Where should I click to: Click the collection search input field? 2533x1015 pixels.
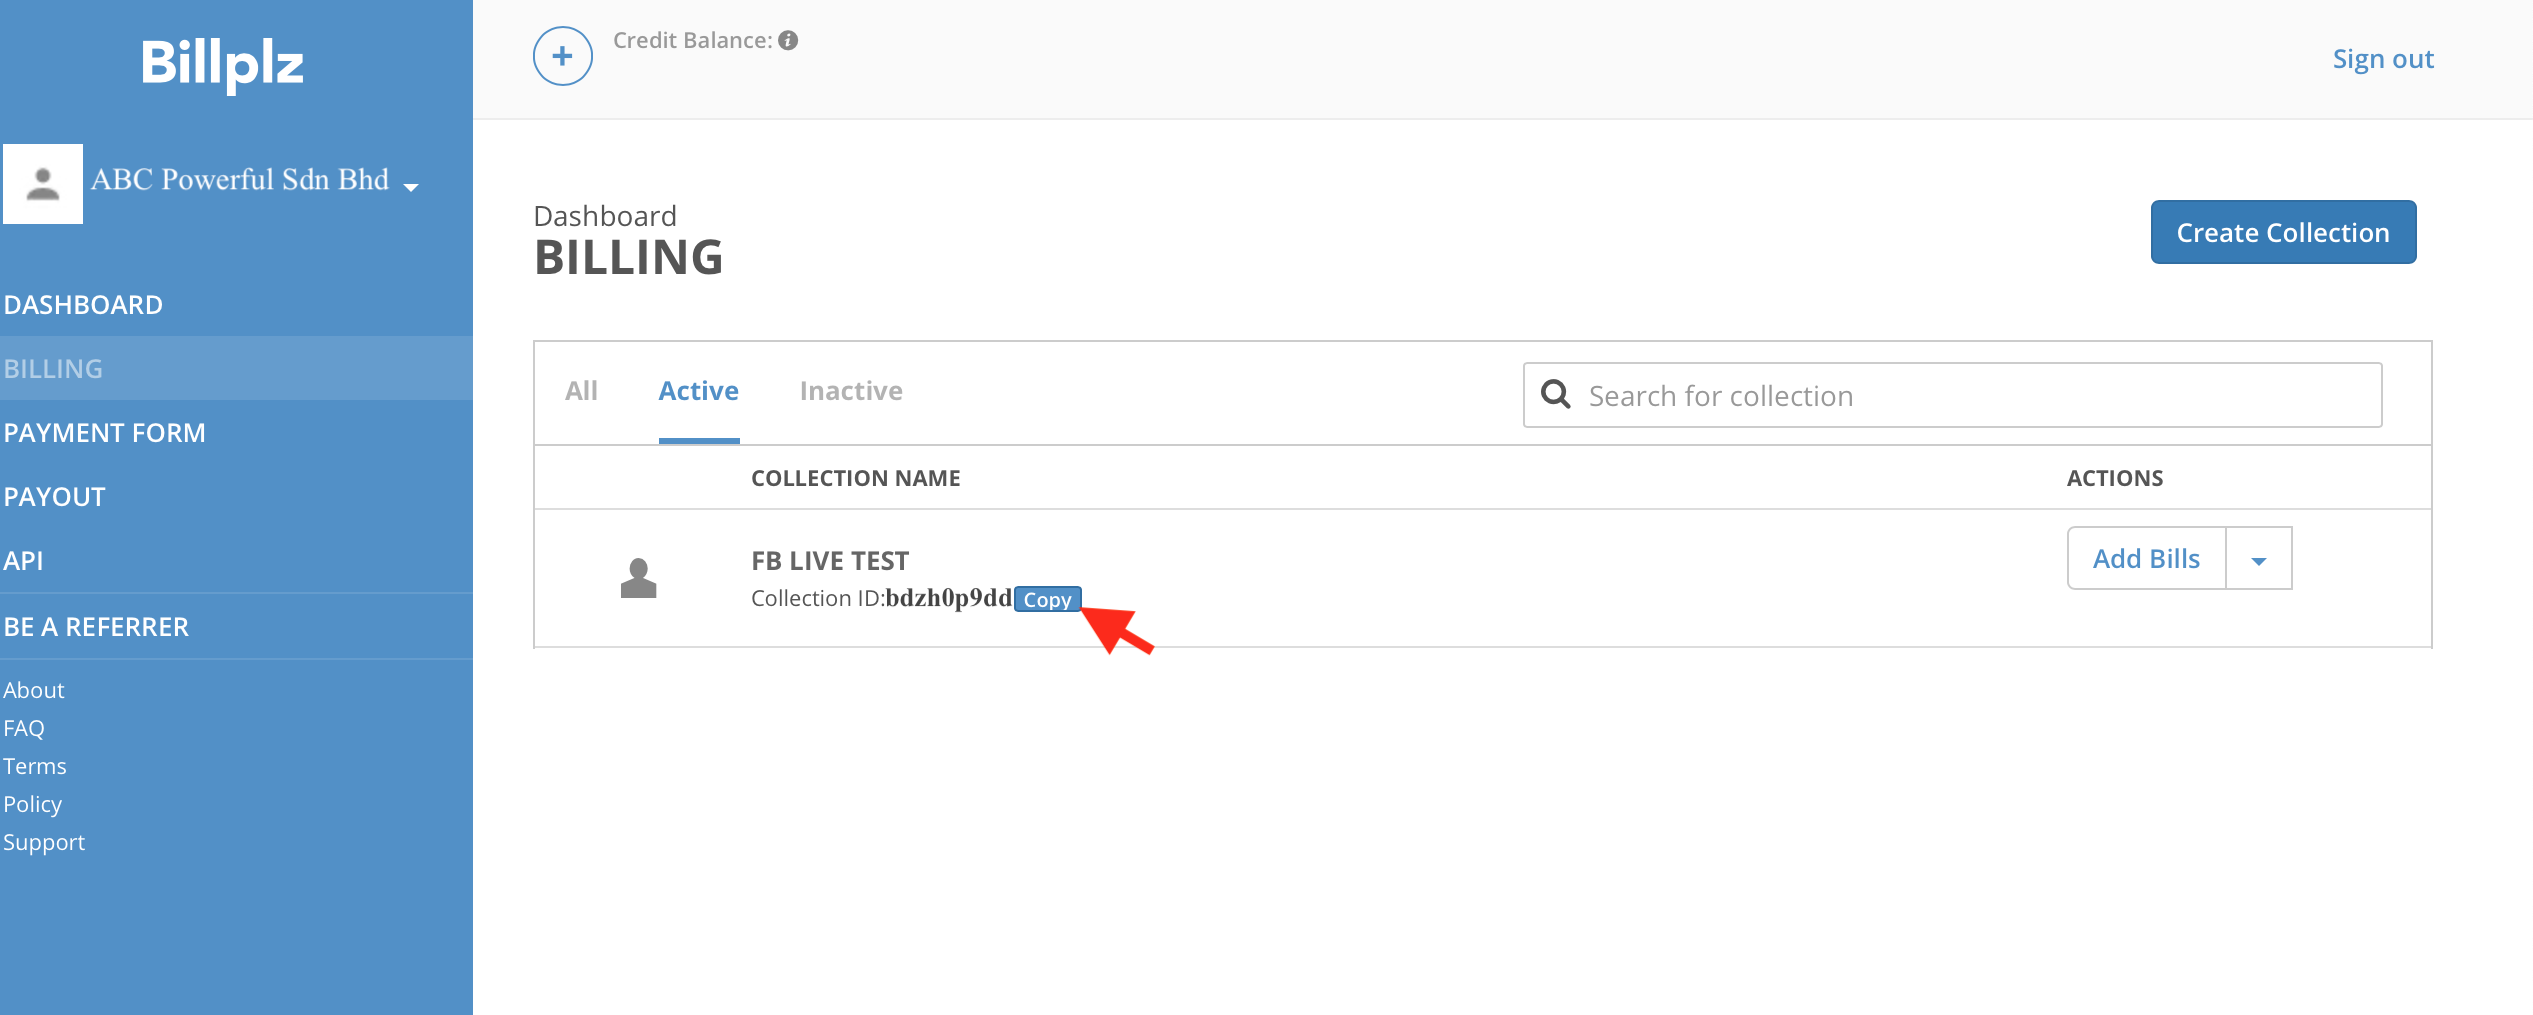pos(1950,395)
